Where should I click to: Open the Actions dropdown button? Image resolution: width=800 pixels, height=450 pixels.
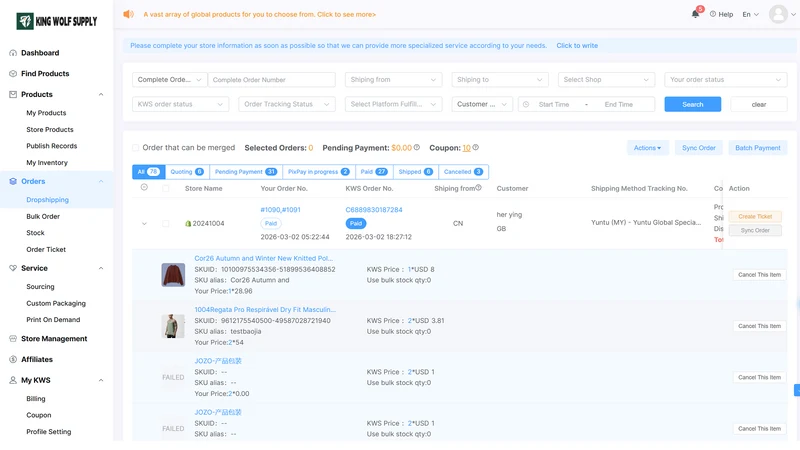647,148
